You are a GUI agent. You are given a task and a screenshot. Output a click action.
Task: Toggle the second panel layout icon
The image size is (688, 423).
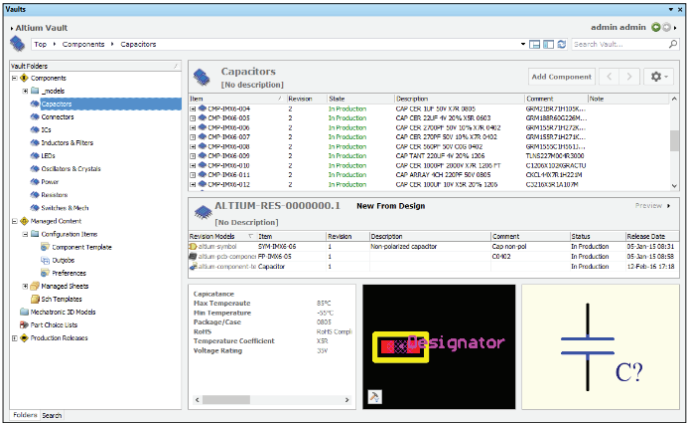pos(548,44)
